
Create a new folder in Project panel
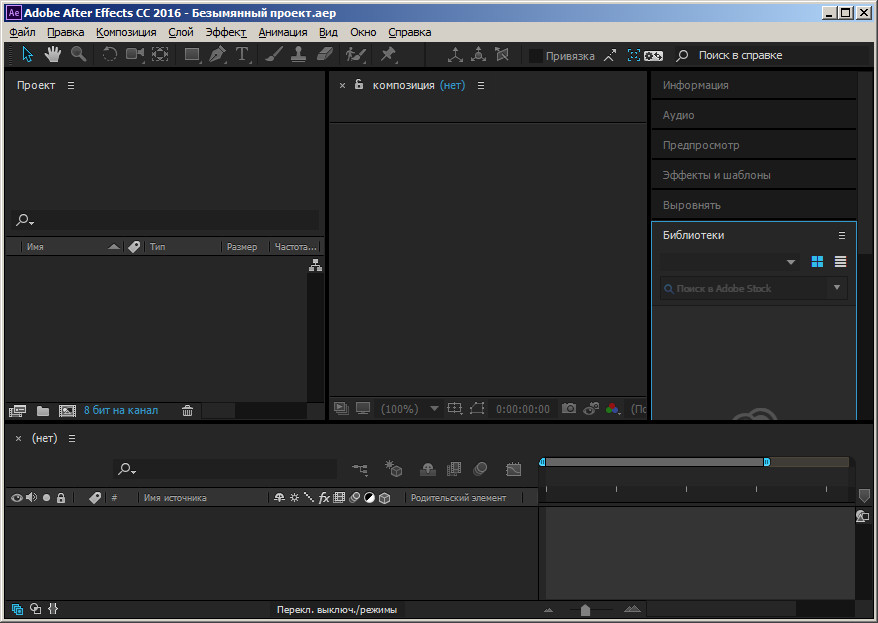pos(43,410)
